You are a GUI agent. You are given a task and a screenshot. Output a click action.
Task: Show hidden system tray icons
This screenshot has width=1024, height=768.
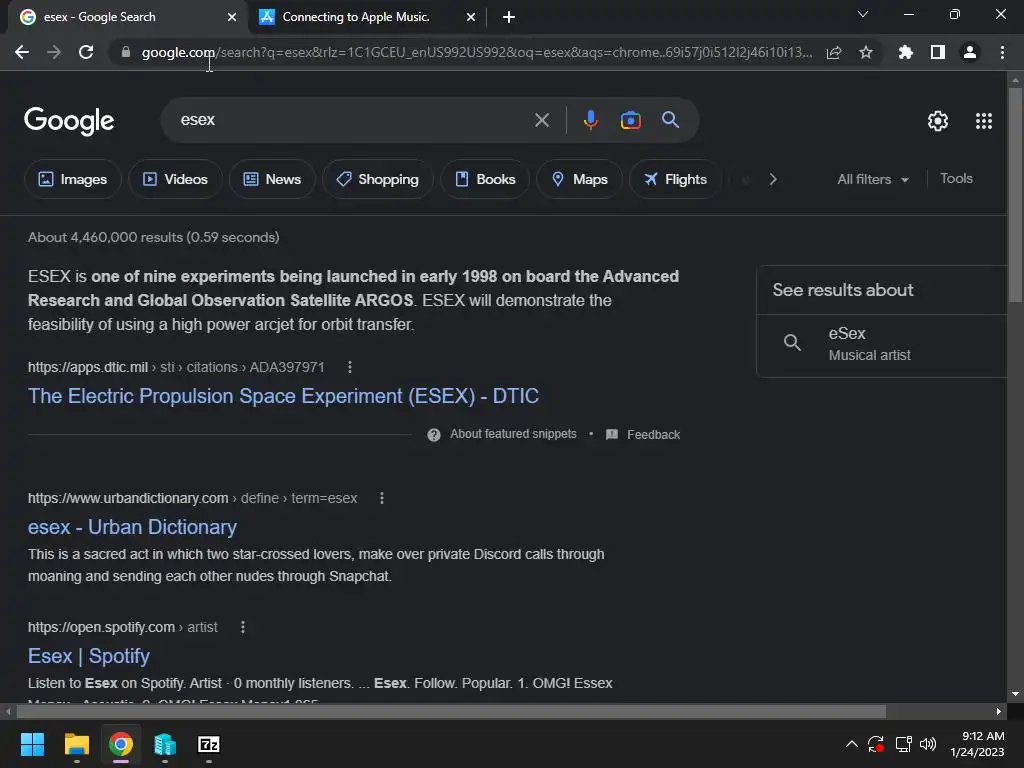click(x=852, y=744)
